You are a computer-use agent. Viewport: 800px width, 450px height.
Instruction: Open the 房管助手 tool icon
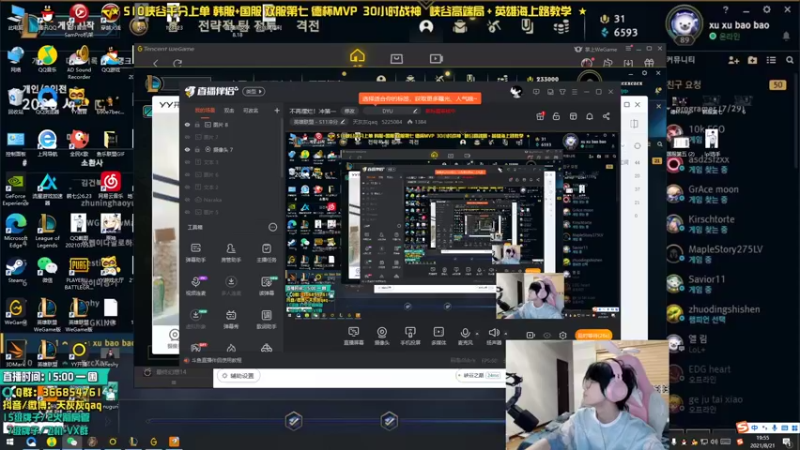[231, 252]
